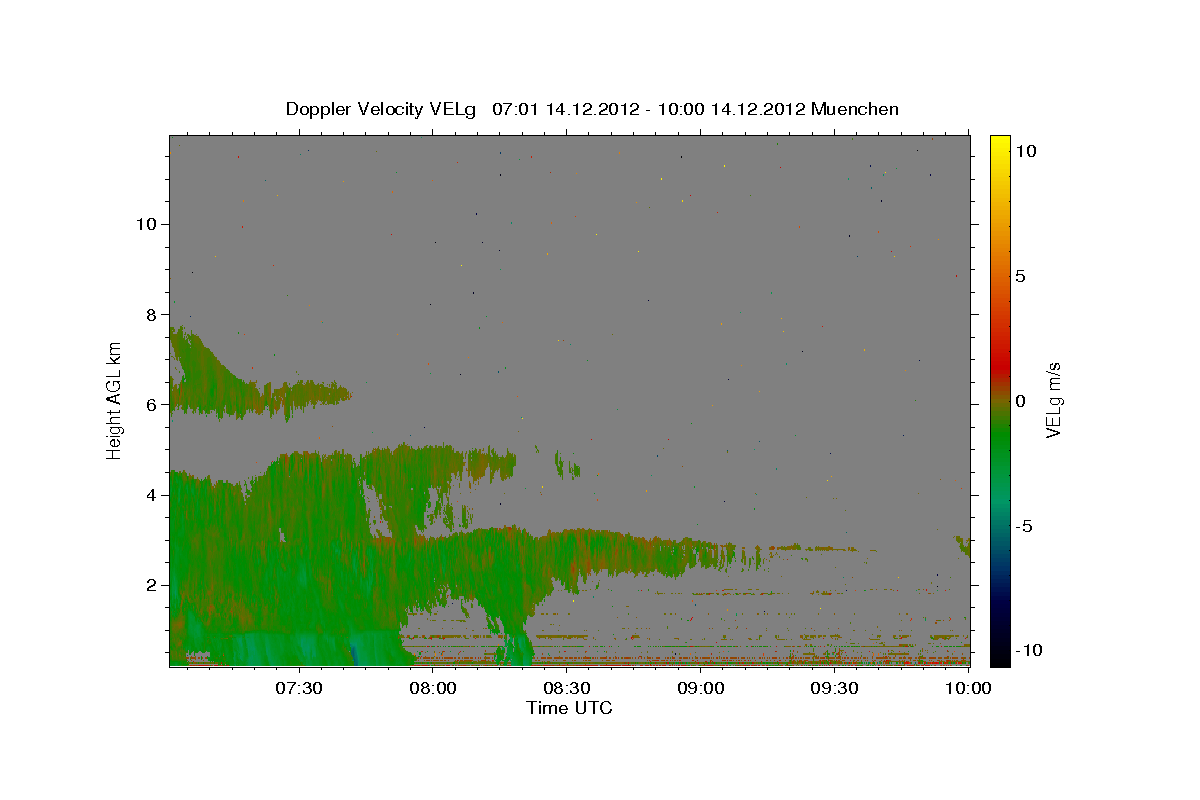Click the dark bottom of the velocity colorbar

[1000, 645]
